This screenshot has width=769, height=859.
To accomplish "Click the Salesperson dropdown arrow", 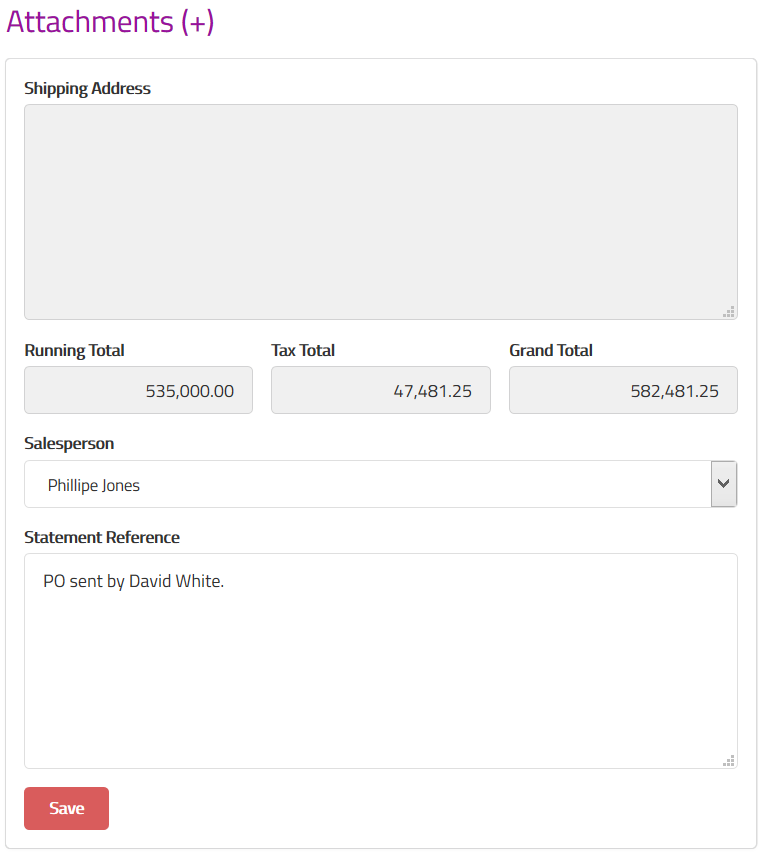I will tap(723, 485).
